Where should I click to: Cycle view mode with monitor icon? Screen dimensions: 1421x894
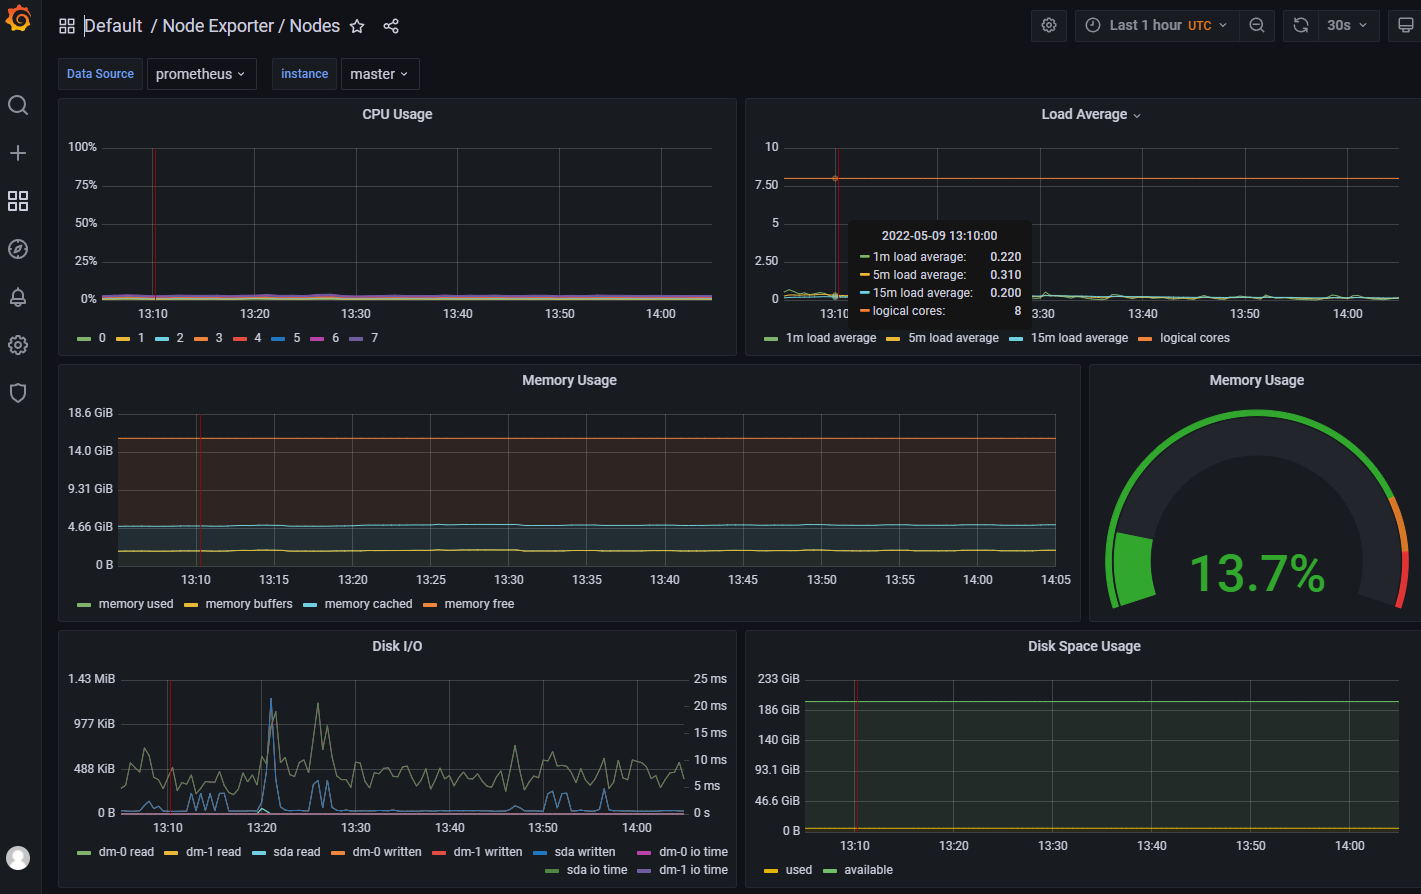1405,25
